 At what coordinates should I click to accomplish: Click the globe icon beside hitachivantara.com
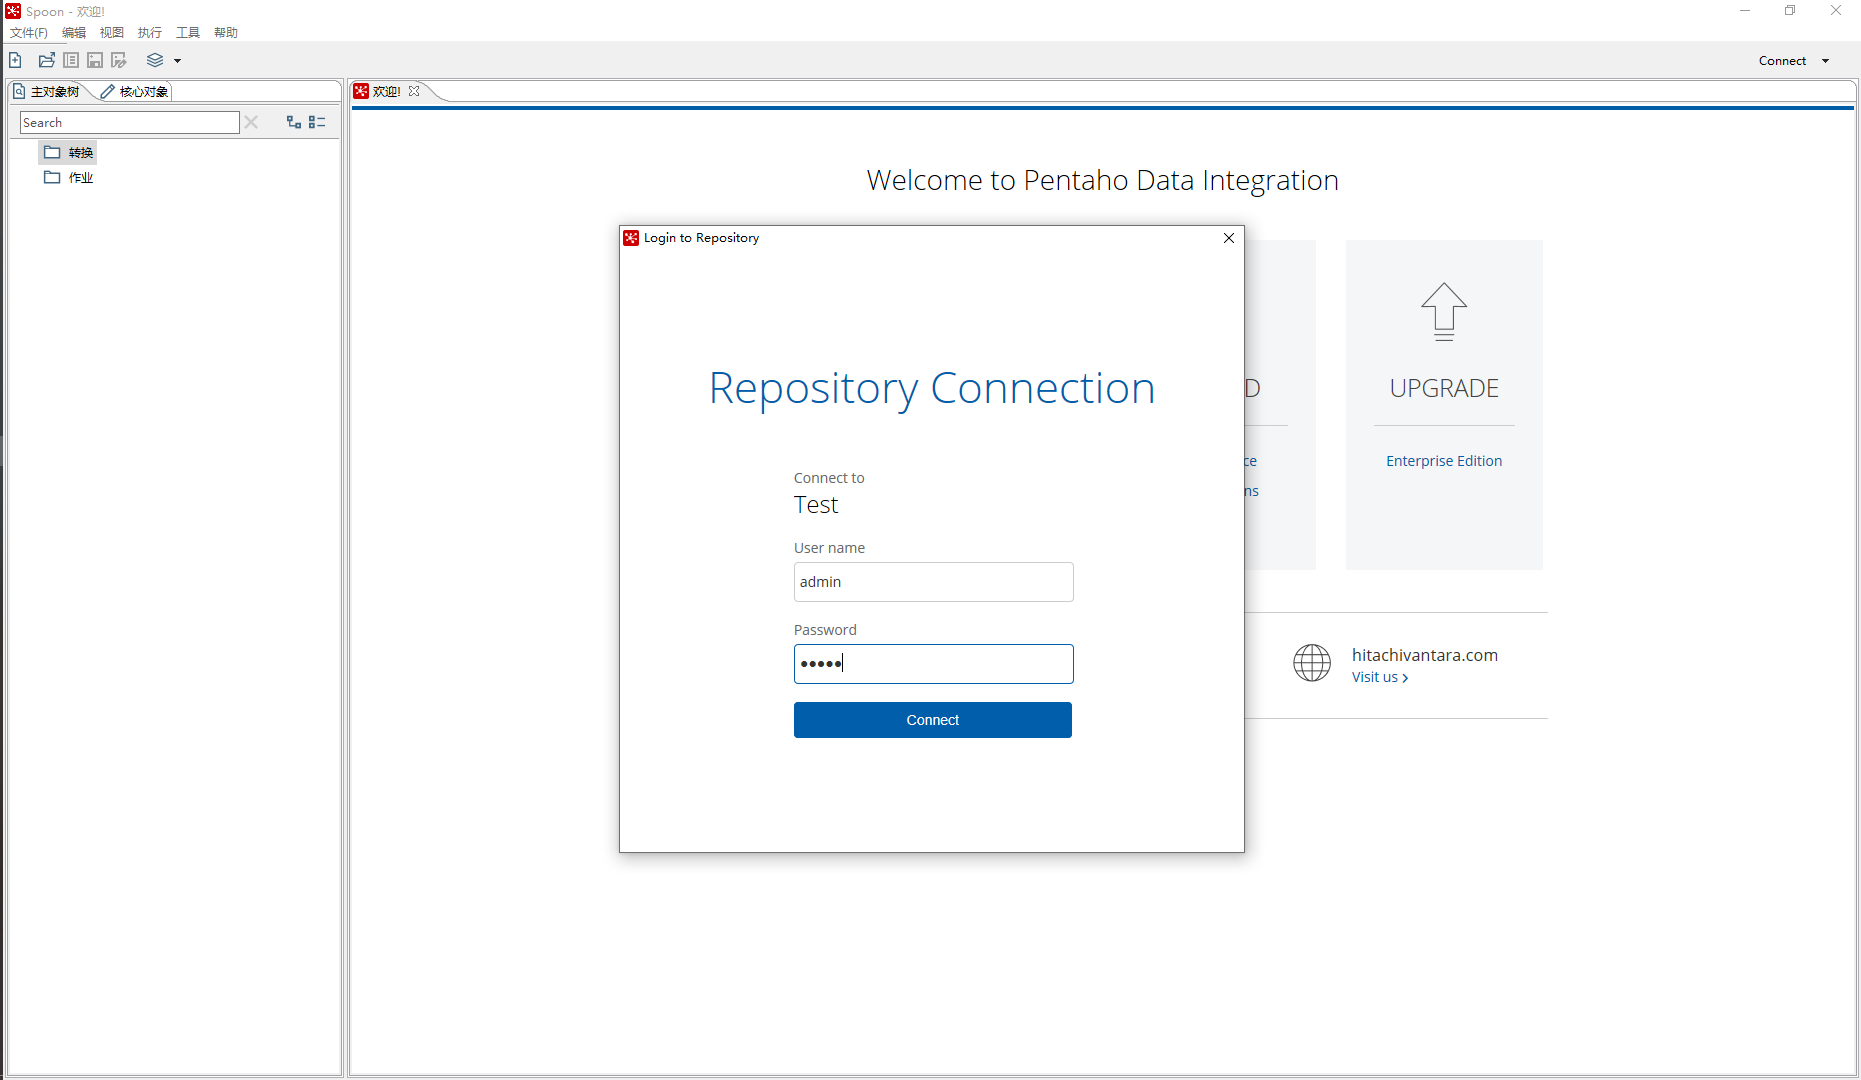coord(1312,663)
